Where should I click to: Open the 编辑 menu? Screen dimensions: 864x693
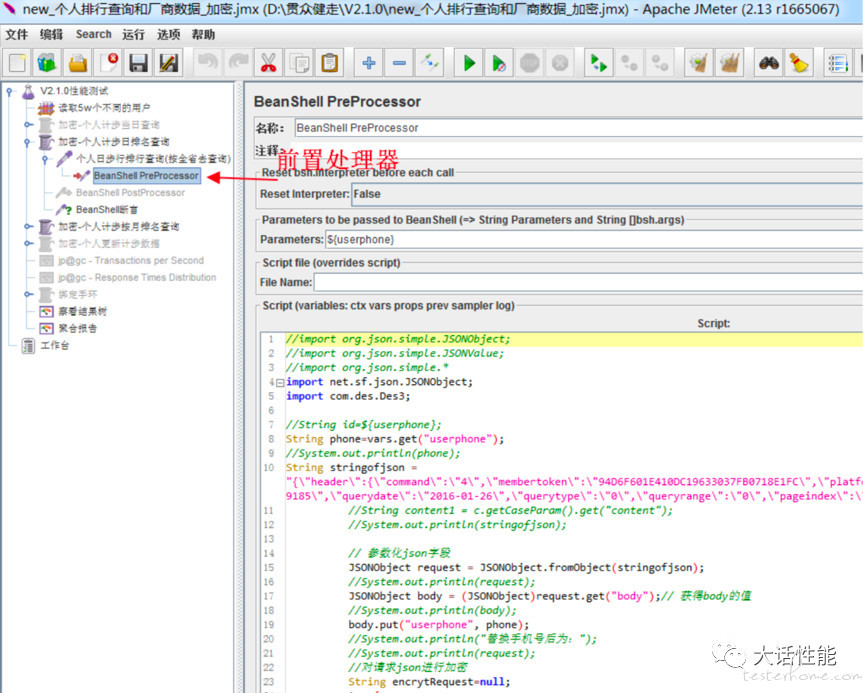[x=51, y=35]
